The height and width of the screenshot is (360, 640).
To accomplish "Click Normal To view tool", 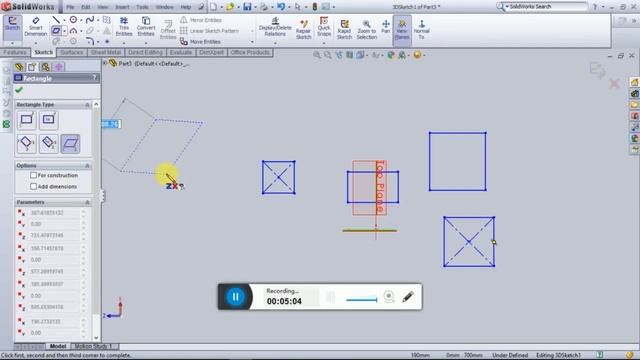I will click(x=421, y=29).
